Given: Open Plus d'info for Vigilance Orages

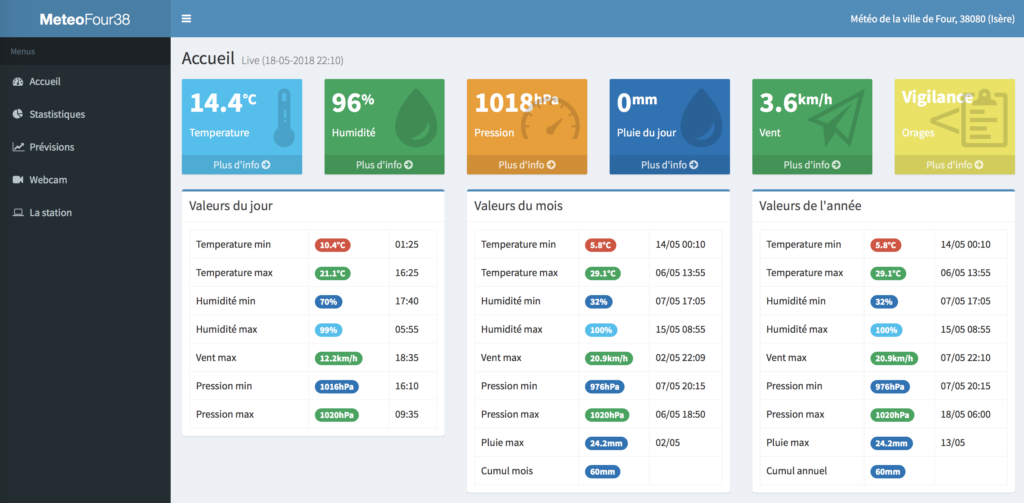Looking at the screenshot, I should pyautogui.click(x=954, y=165).
